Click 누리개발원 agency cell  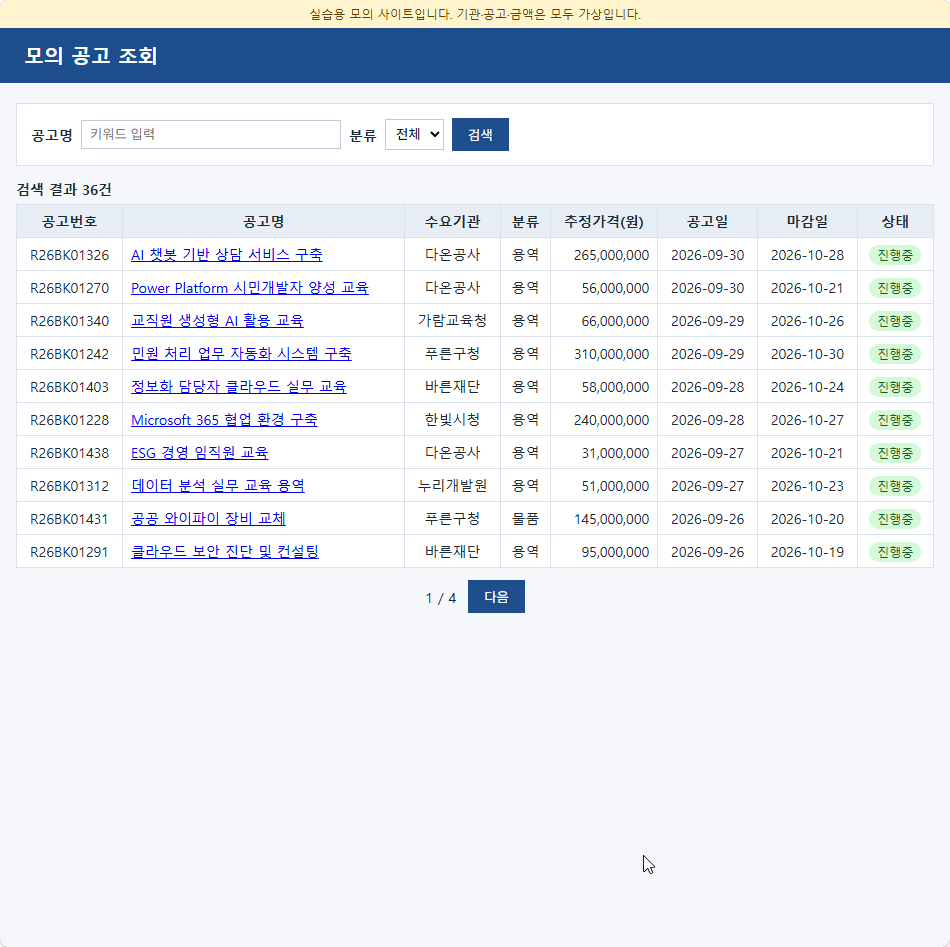point(453,486)
